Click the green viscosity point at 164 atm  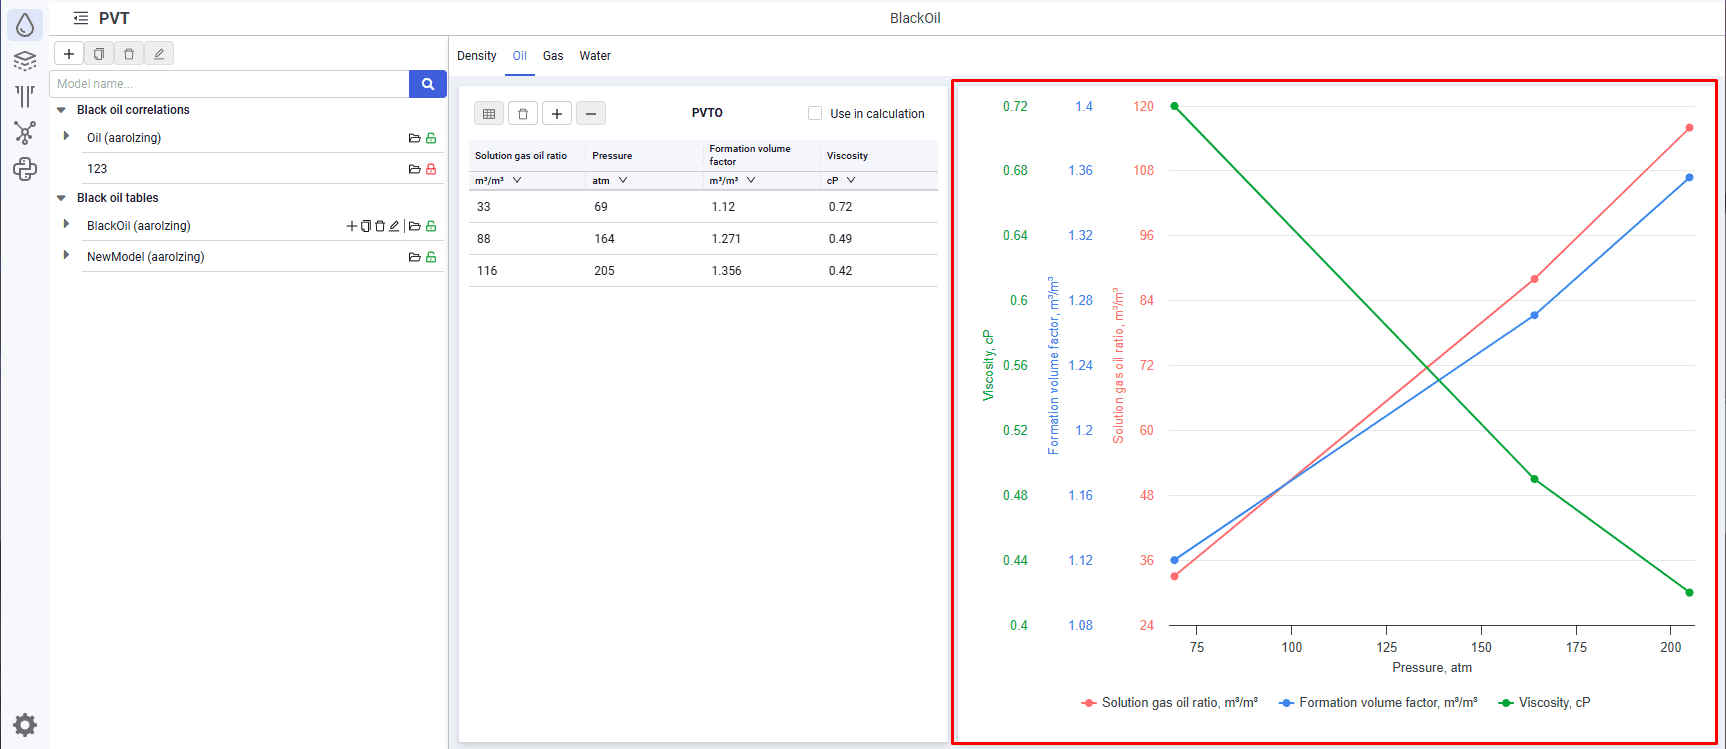click(1535, 479)
